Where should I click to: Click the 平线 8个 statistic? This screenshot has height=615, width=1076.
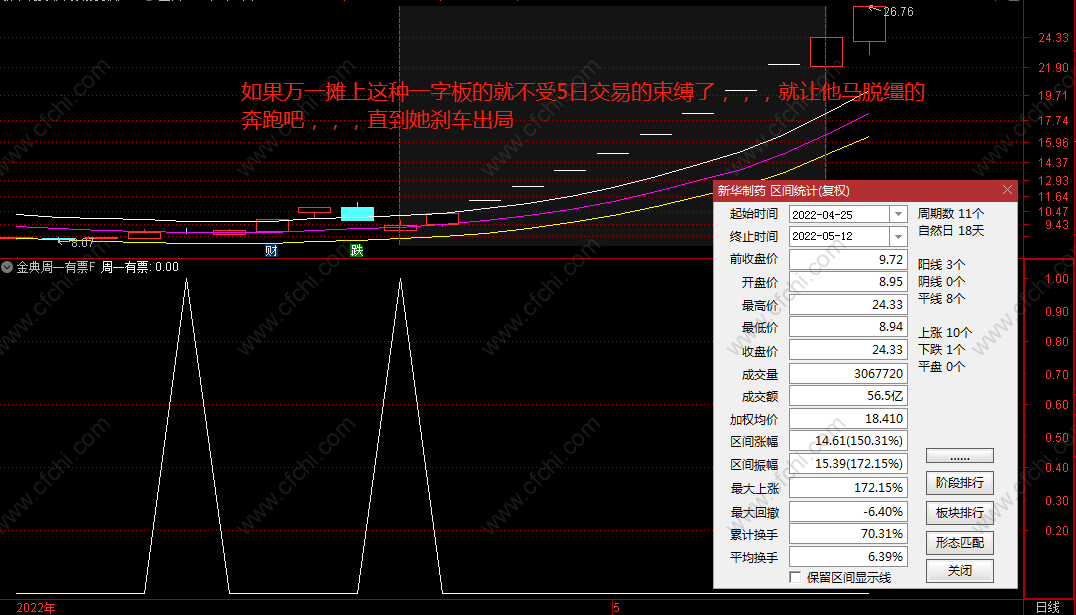942,299
